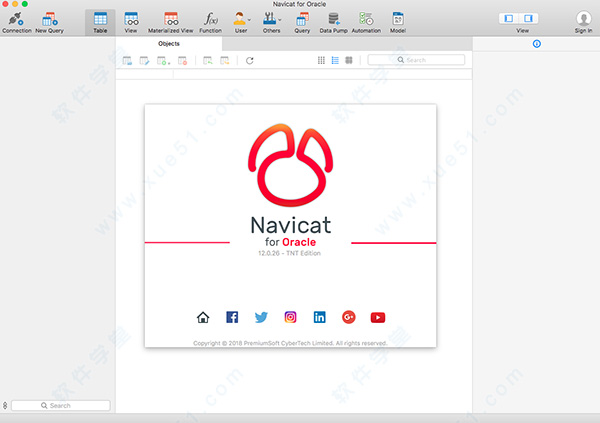The height and width of the screenshot is (423, 600).
Task: Open the Function section
Action: click(210, 22)
